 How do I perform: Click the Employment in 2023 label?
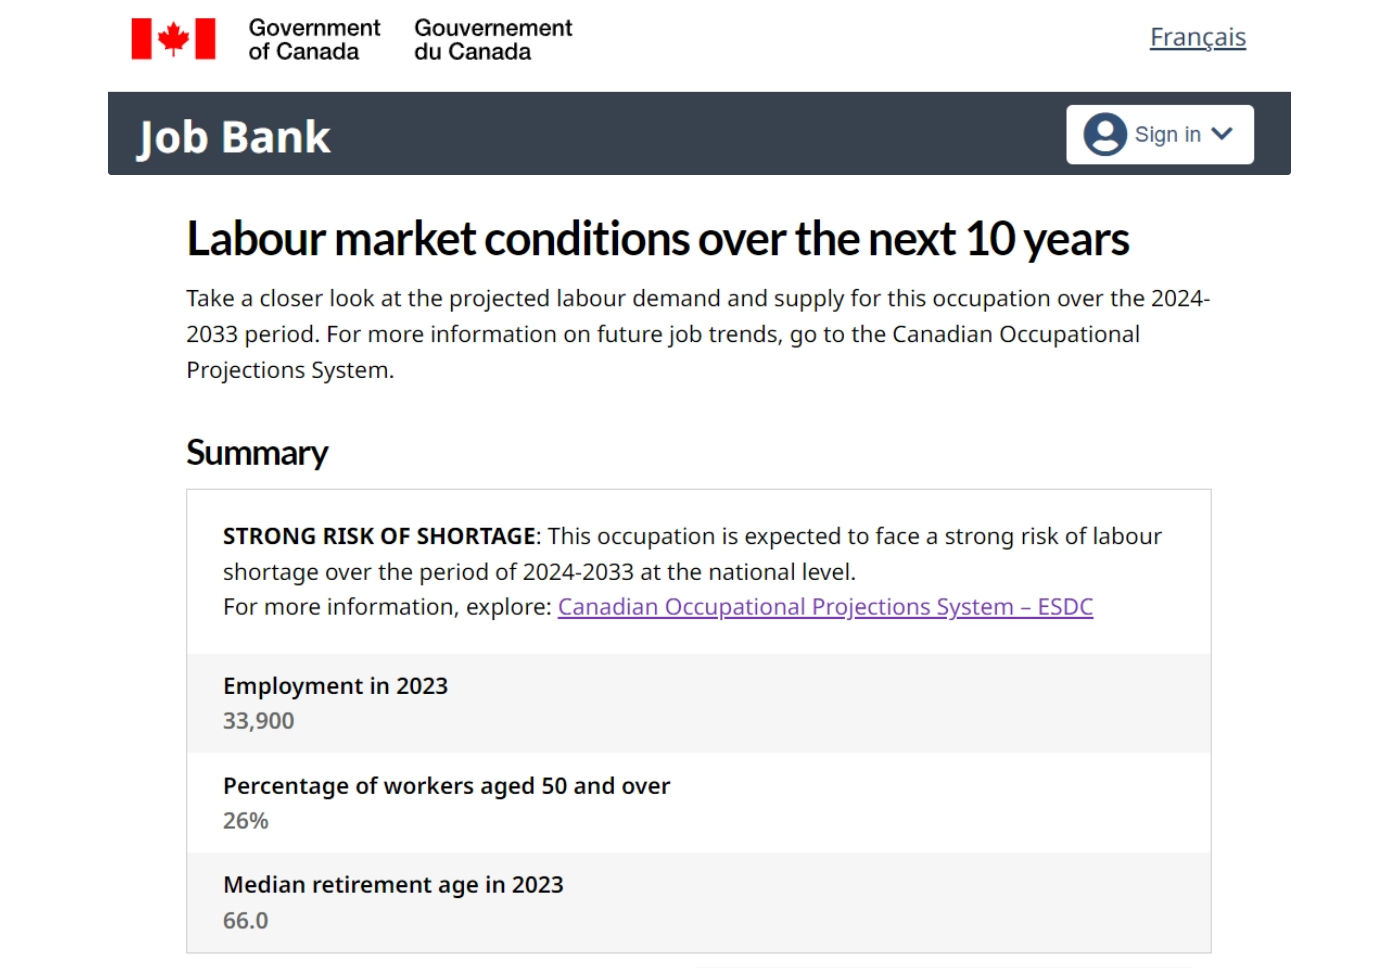tap(335, 686)
